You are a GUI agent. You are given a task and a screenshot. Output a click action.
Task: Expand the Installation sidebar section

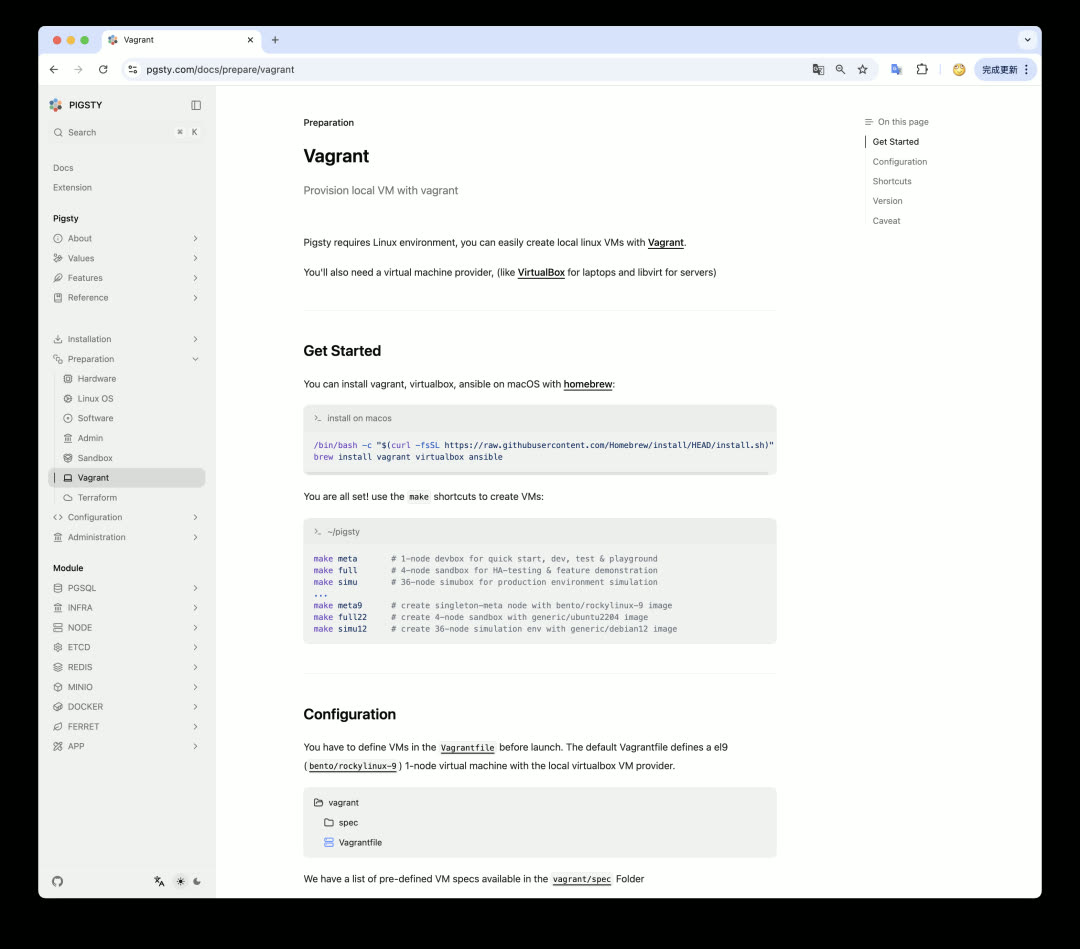[195, 339]
